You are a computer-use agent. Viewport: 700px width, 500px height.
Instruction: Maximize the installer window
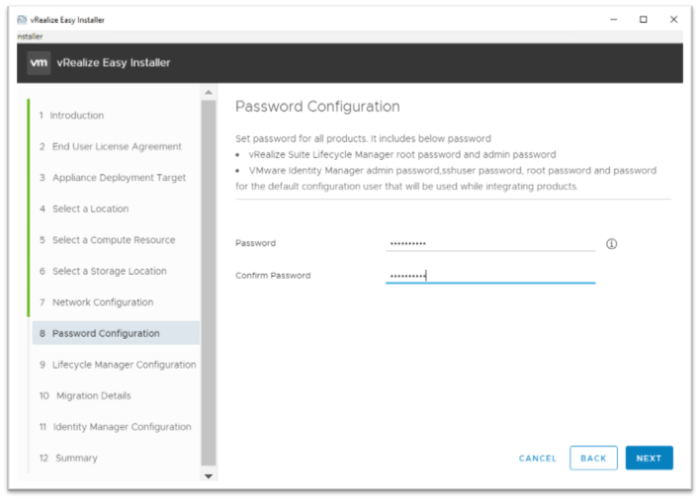(x=643, y=19)
